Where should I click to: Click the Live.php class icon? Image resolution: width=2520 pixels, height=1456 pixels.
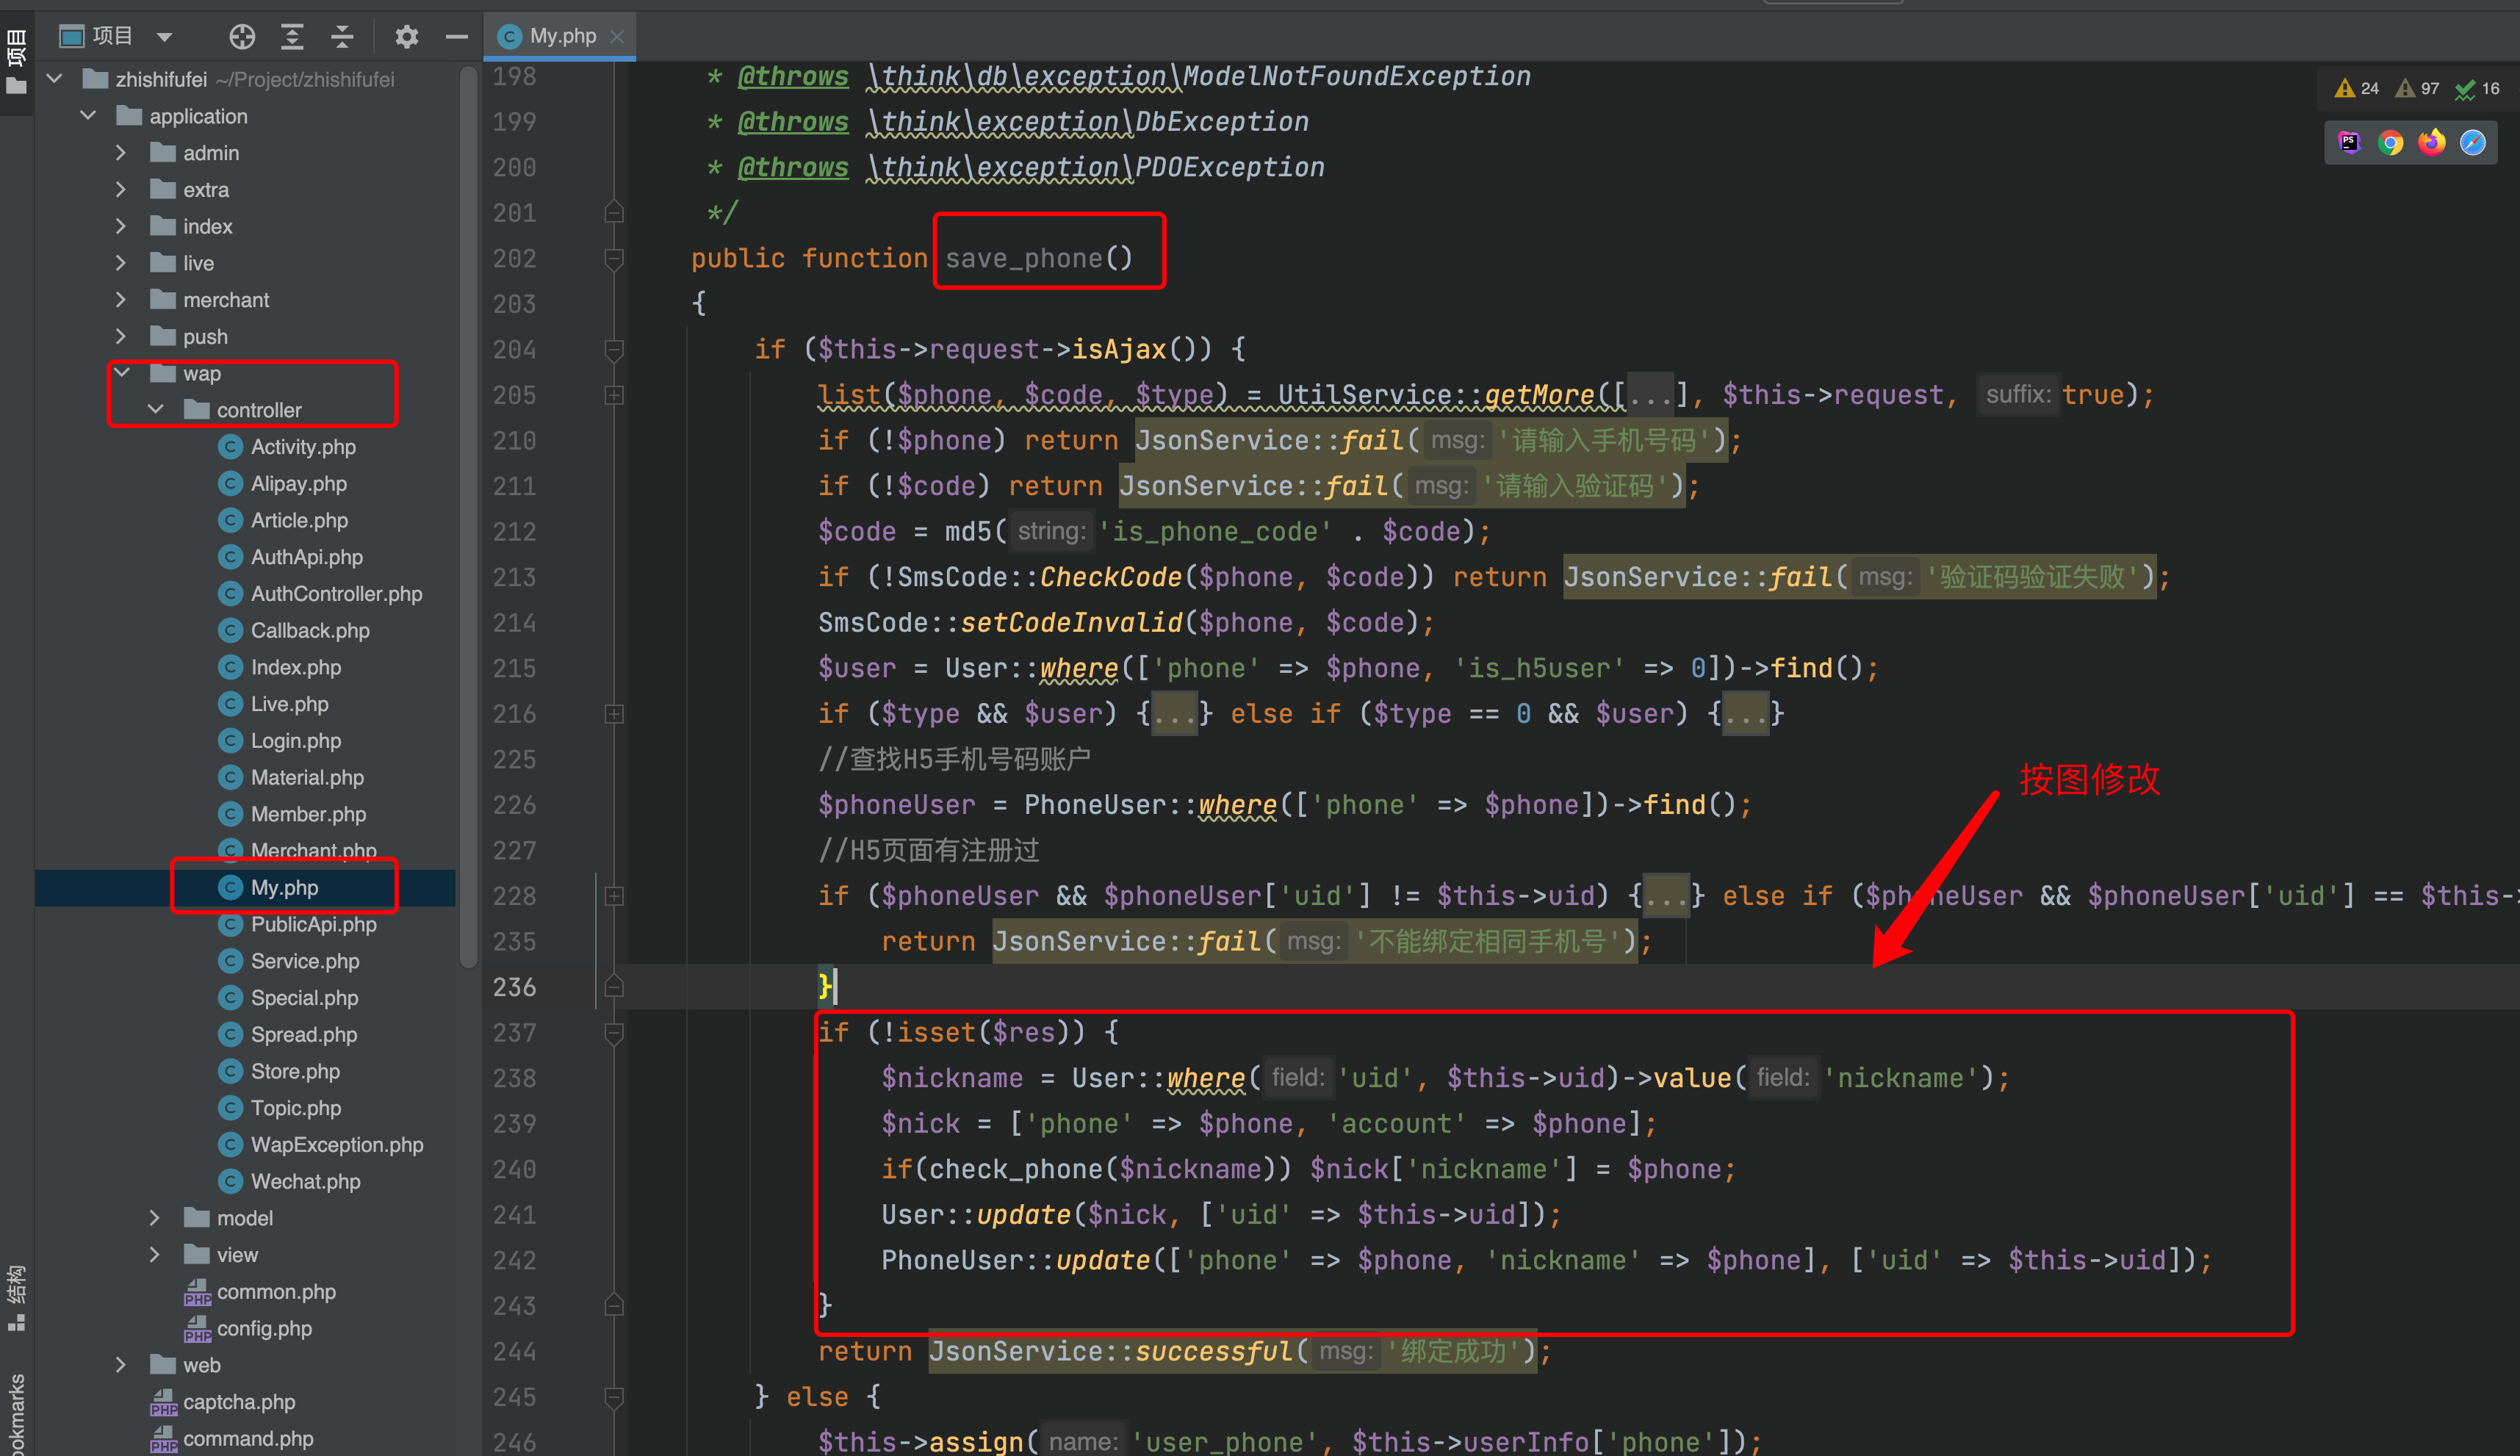[230, 704]
